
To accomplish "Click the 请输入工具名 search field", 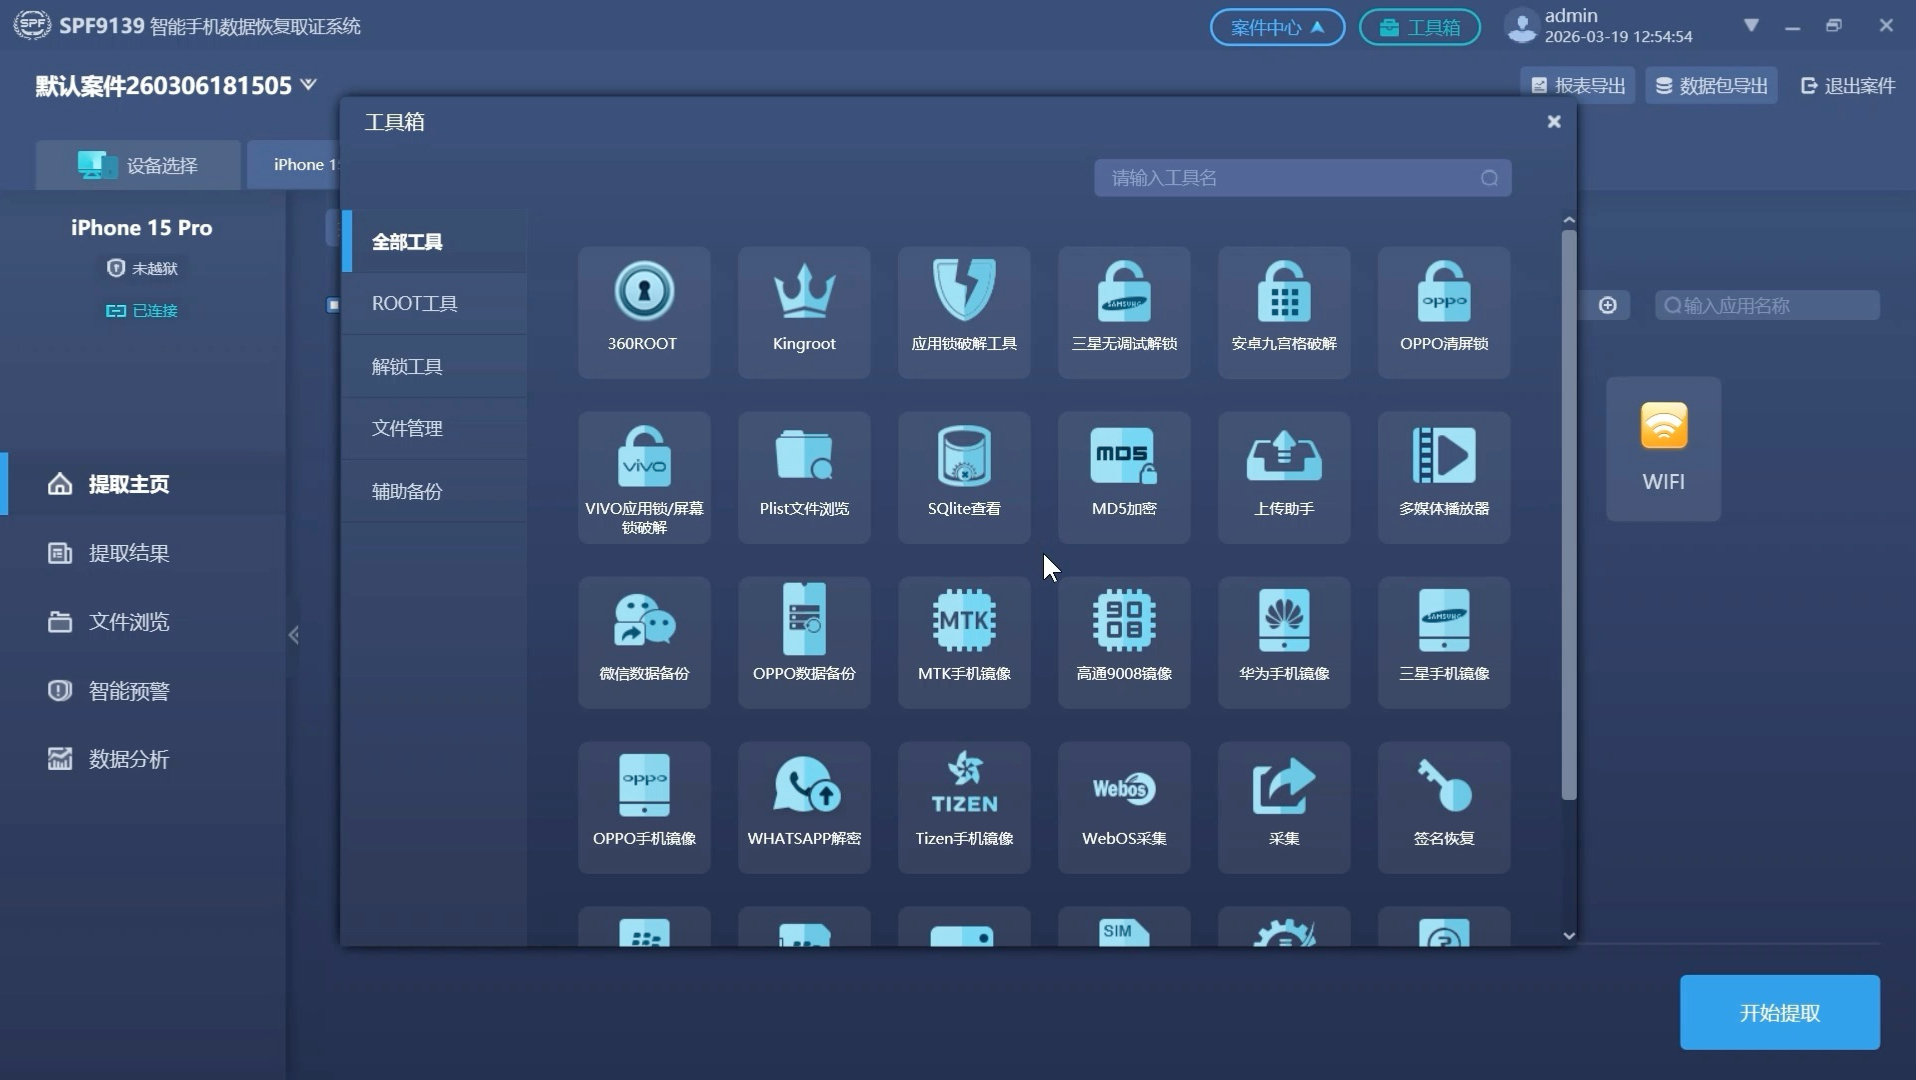I will pos(1302,178).
